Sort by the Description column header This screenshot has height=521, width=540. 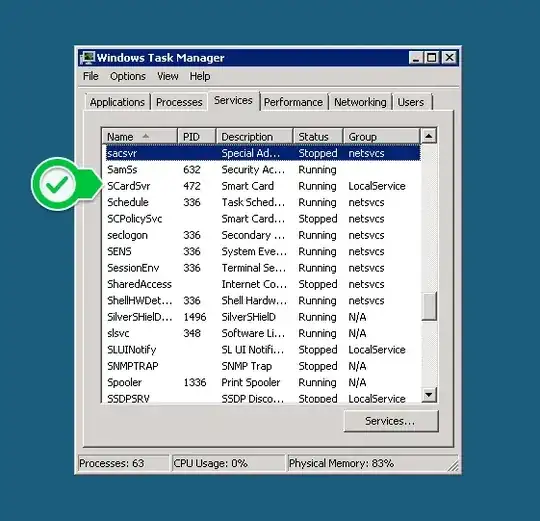coord(255,137)
